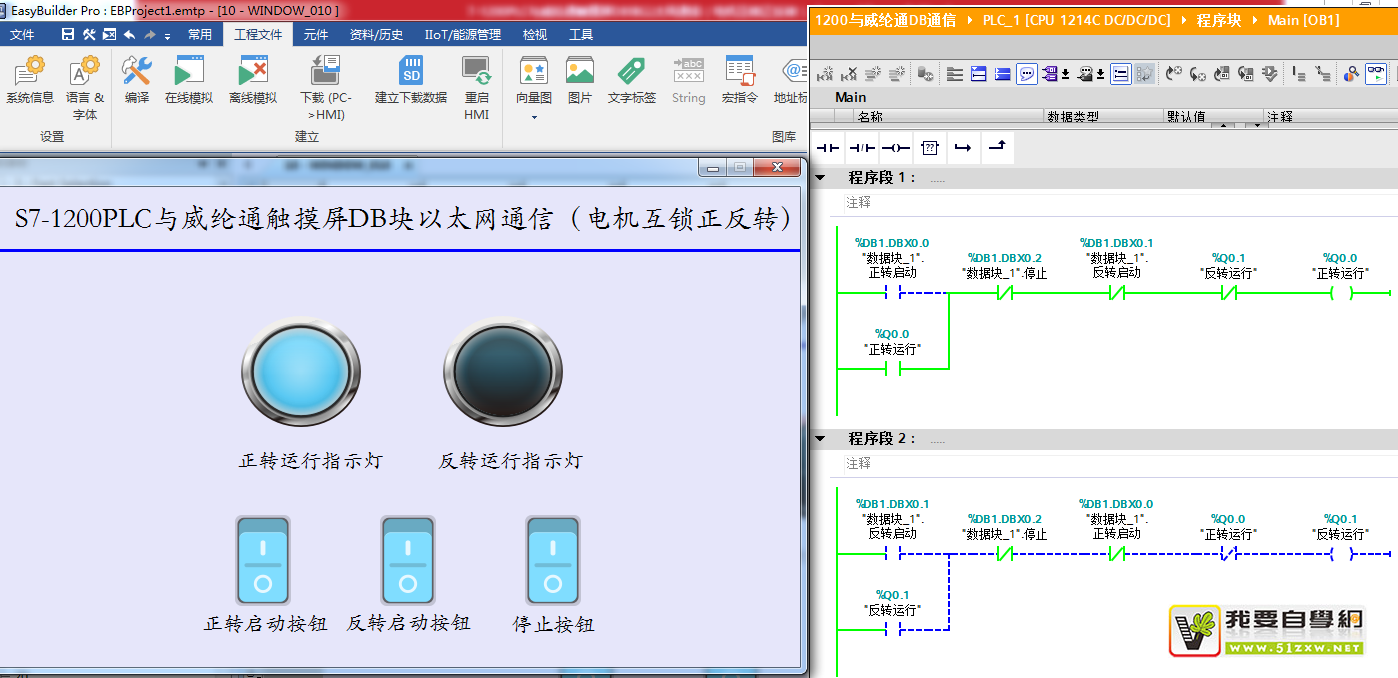Toggle the 反转启动按钮 switch

pos(408,560)
